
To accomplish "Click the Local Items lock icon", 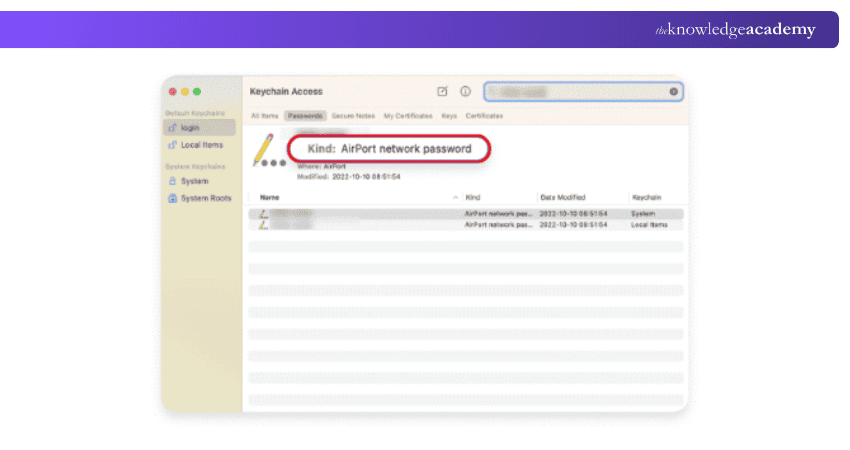I will [172, 145].
